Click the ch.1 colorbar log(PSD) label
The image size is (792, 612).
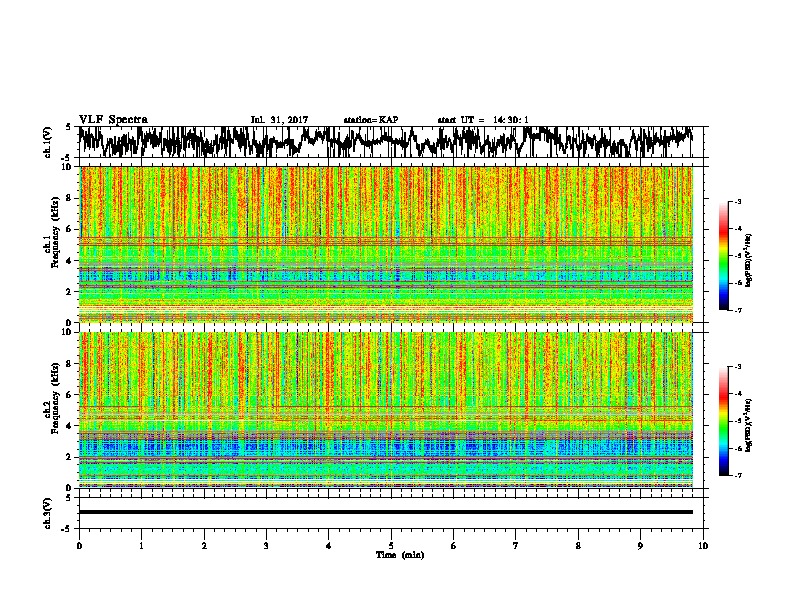(749, 261)
